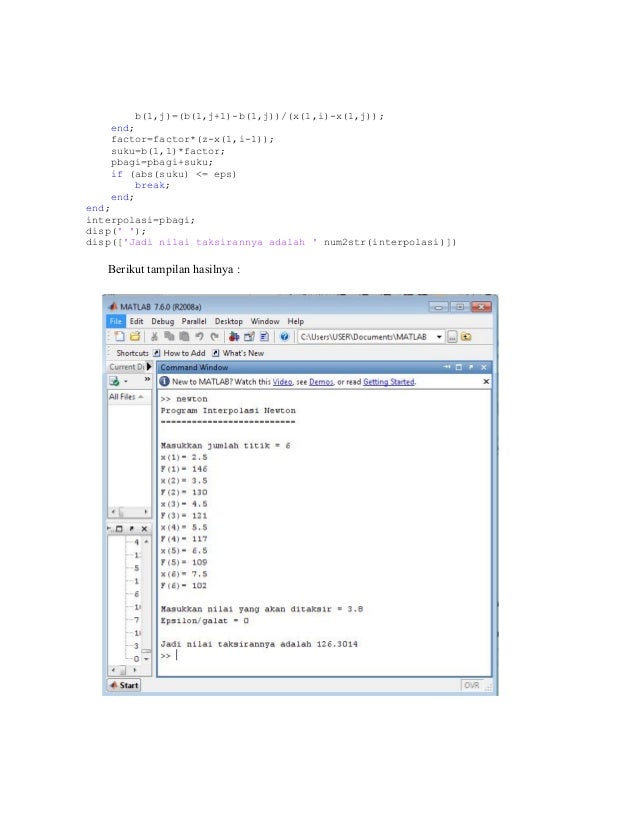Go up one directory level icon
Screen dimensions: 638x826
point(466,337)
